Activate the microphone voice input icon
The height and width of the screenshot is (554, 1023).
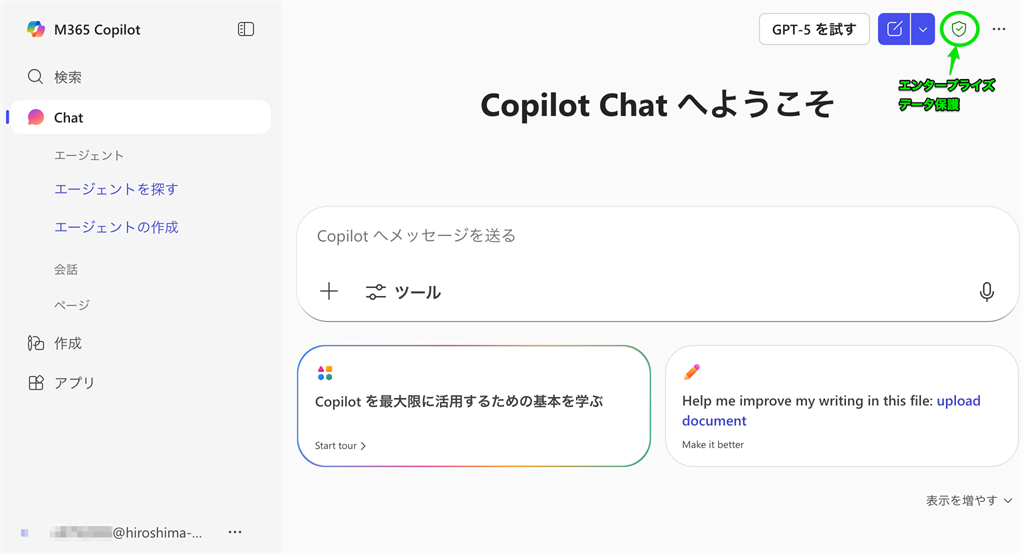(x=987, y=292)
